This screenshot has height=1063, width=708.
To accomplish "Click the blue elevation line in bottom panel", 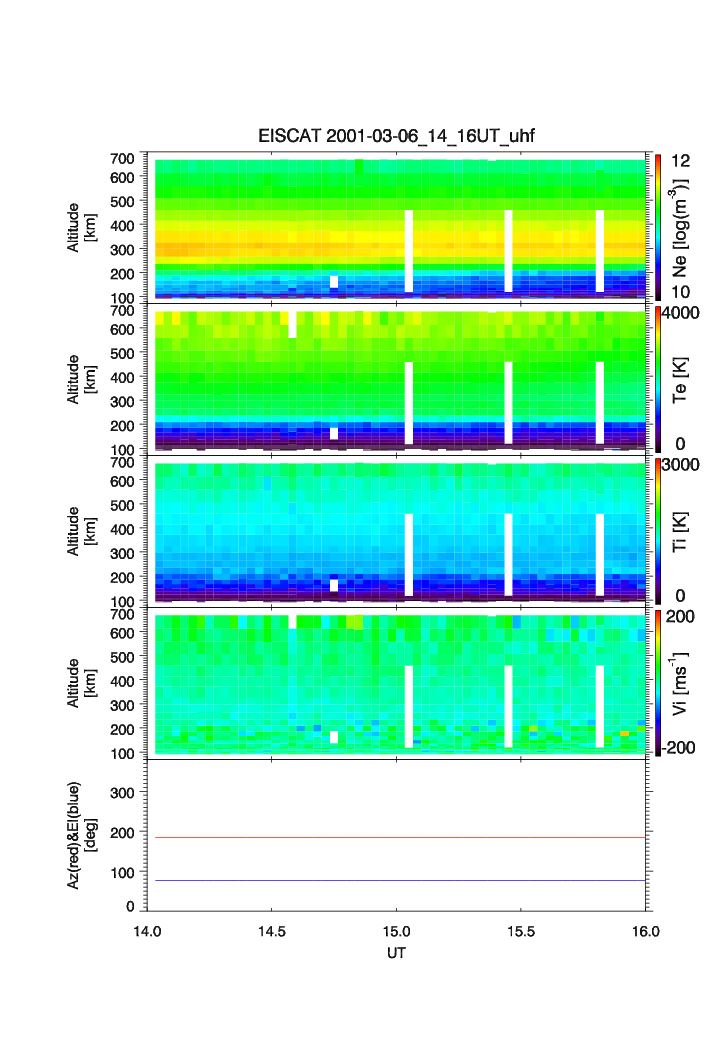I will (x=400, y=881).
